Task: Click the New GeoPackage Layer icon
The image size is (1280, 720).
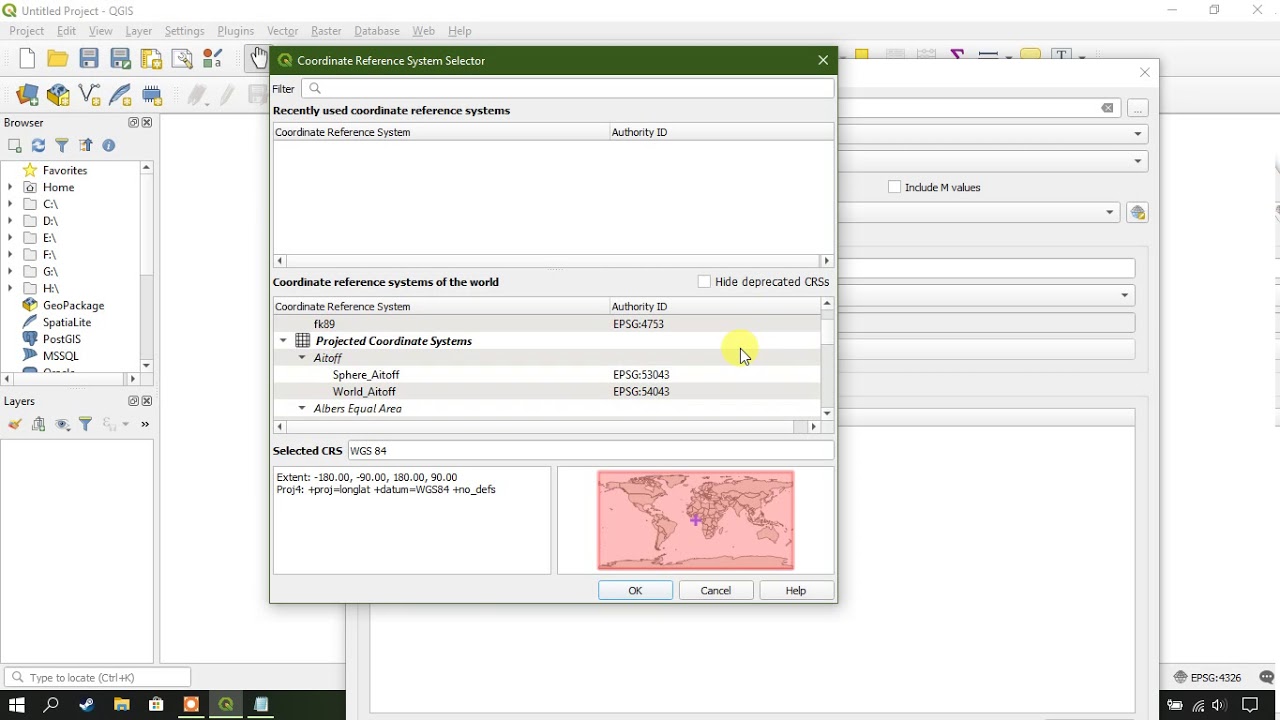Action: [59, 95]
